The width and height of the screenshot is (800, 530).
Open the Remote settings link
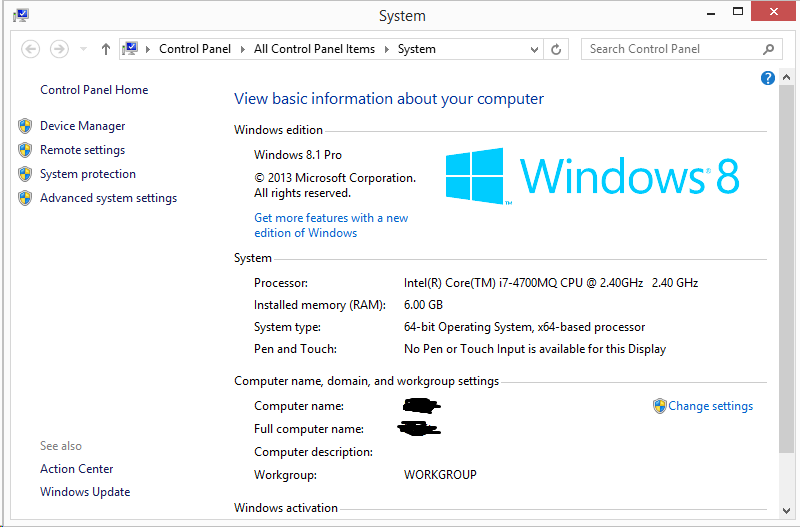click(x=82, y=150)
